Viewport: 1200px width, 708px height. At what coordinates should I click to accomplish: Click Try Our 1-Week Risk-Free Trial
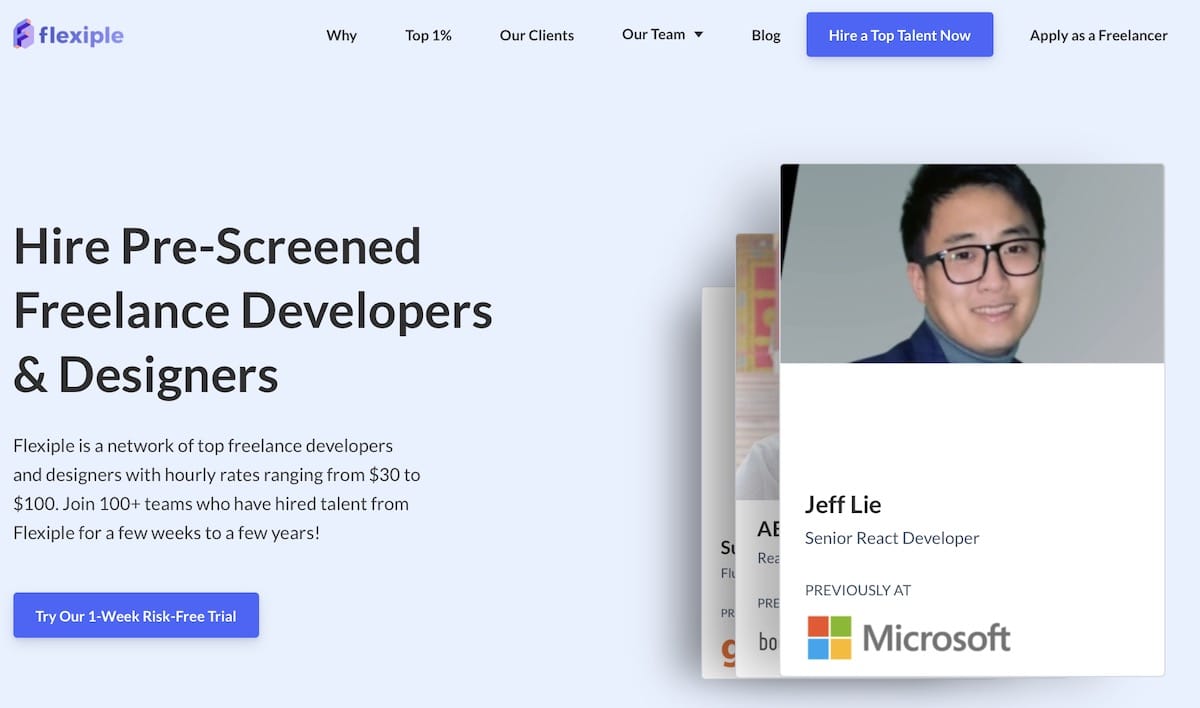point(136,615)
